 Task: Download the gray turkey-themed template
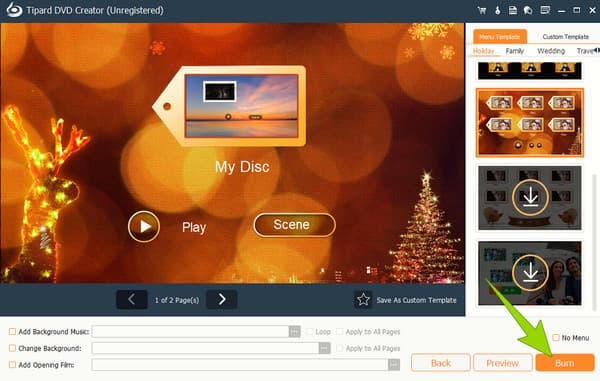[x=530, y=197]
